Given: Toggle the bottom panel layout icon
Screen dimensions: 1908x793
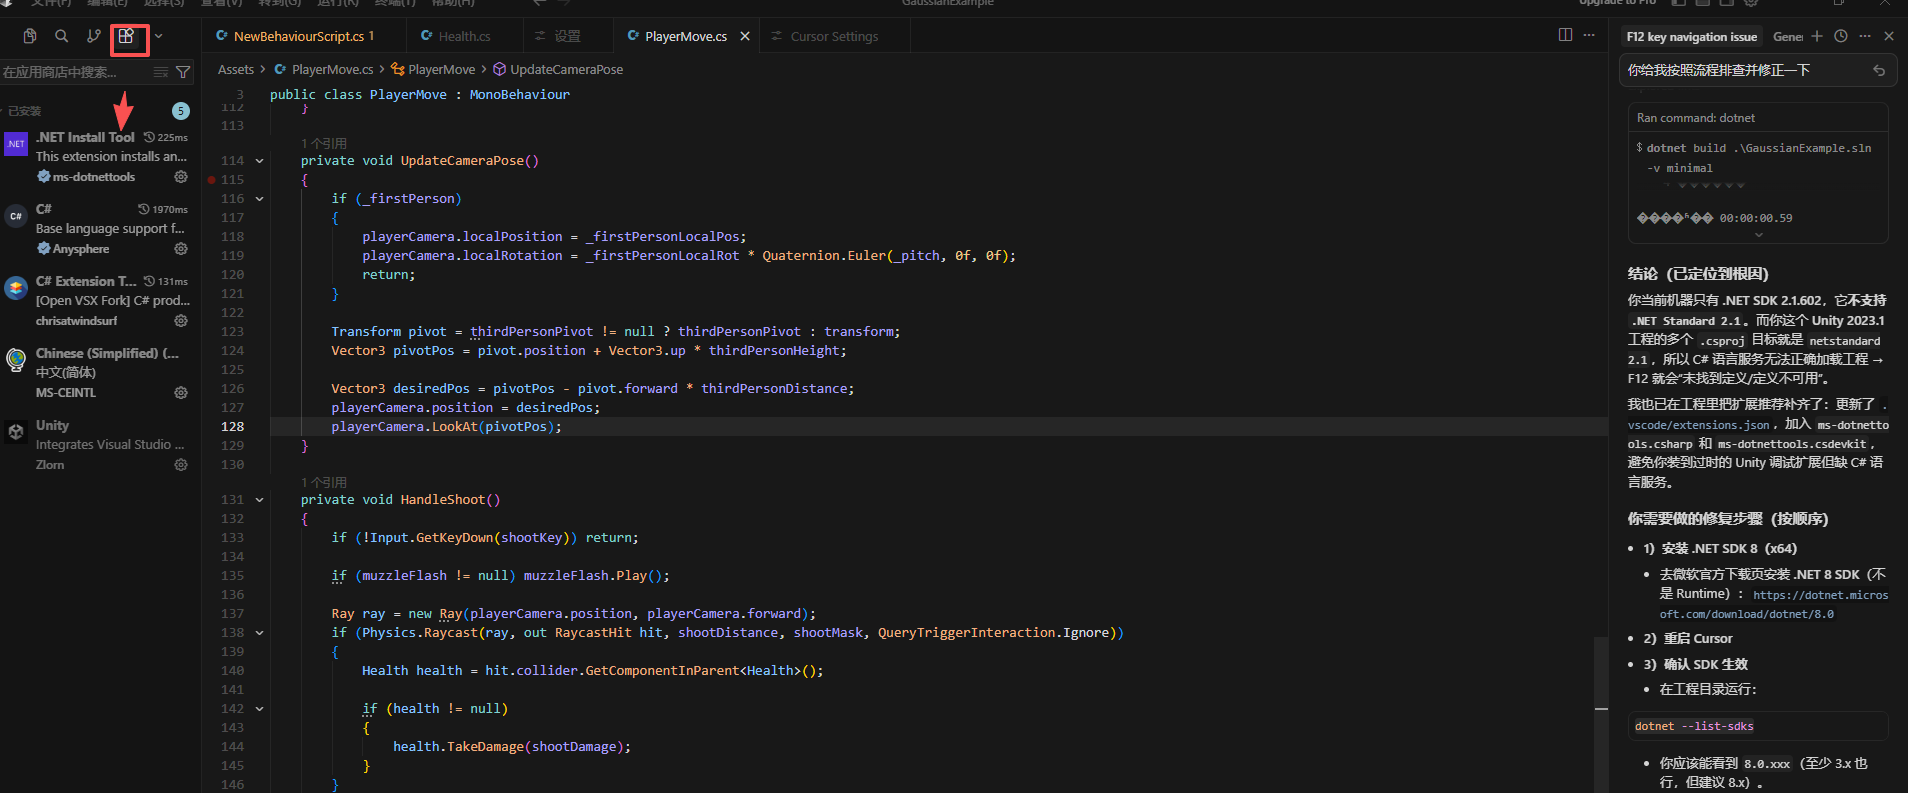Looking at the screenshot, I should tap(1703, 3).
